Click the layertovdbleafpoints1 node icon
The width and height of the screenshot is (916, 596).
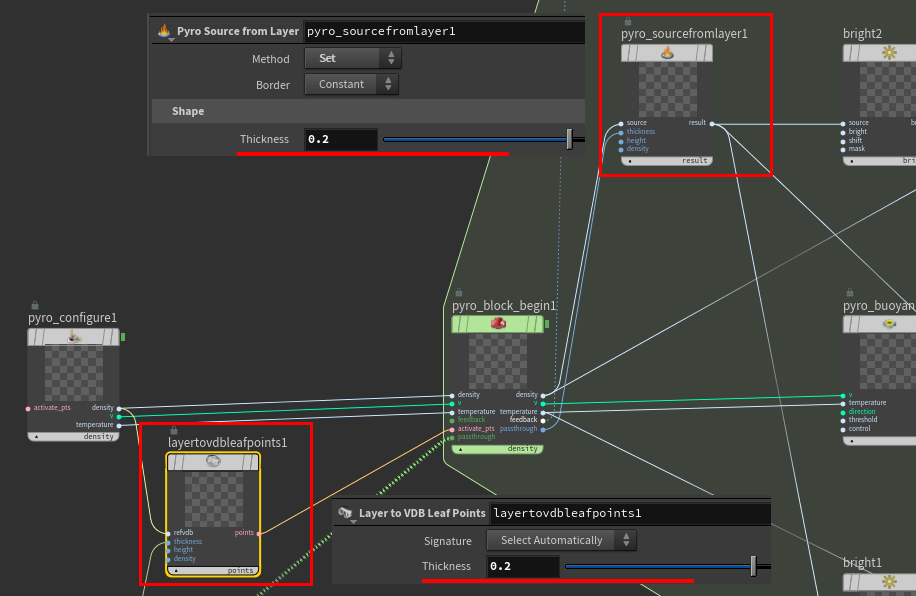click(x=213, y=462)
